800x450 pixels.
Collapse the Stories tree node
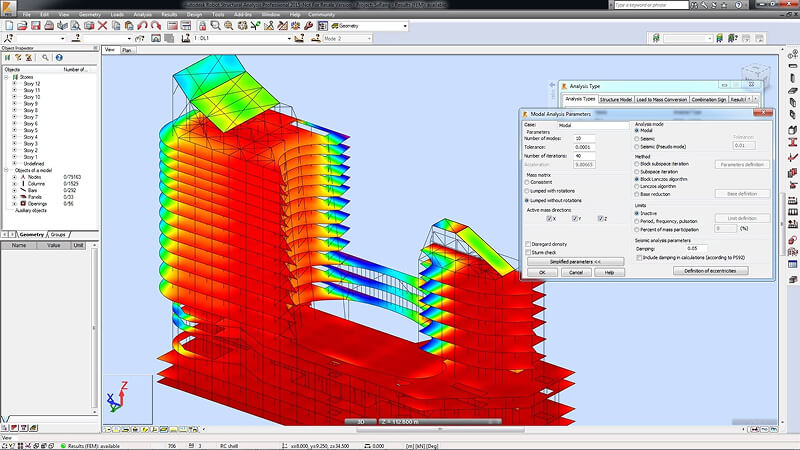[7, 77]
